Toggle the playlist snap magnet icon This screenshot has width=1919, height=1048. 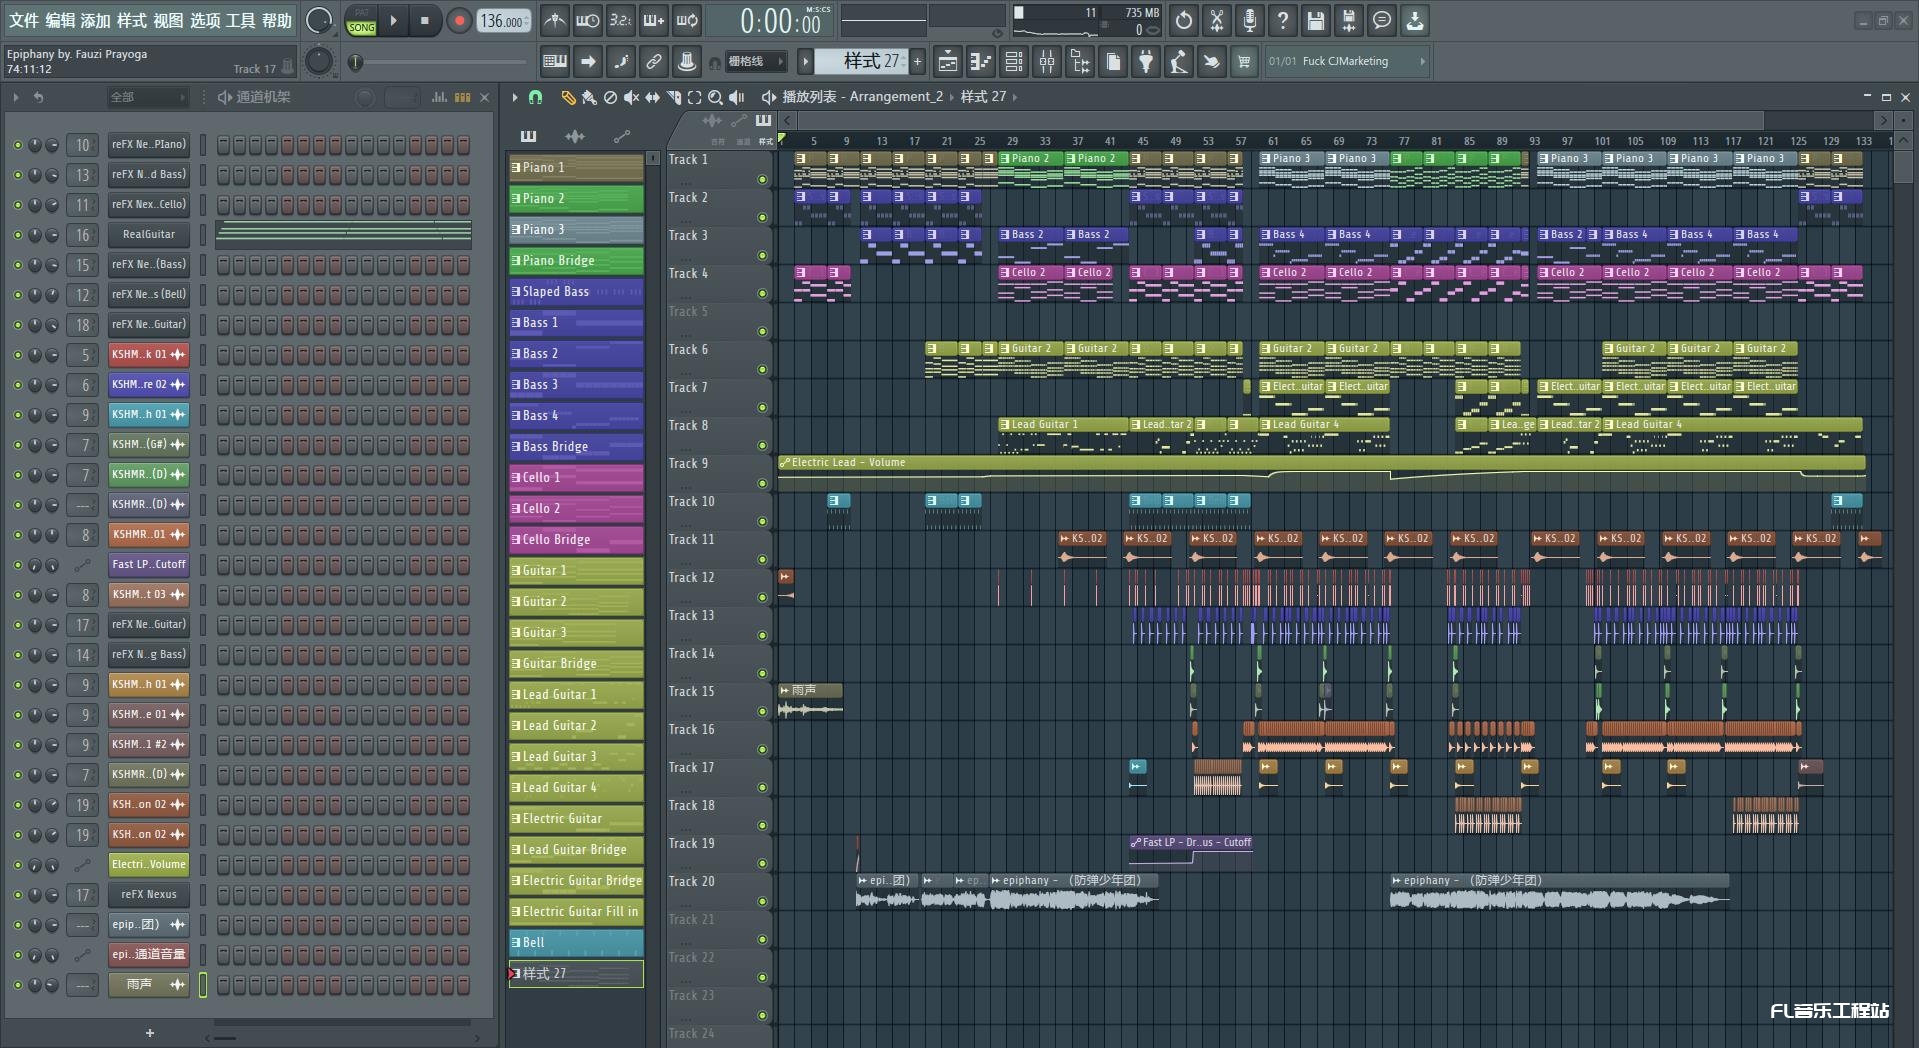(x=535, y=97)
